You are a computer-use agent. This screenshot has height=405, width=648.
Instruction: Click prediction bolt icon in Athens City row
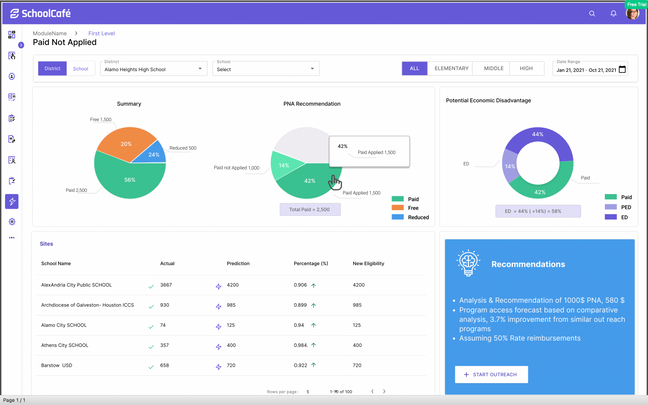pos(218,347)
